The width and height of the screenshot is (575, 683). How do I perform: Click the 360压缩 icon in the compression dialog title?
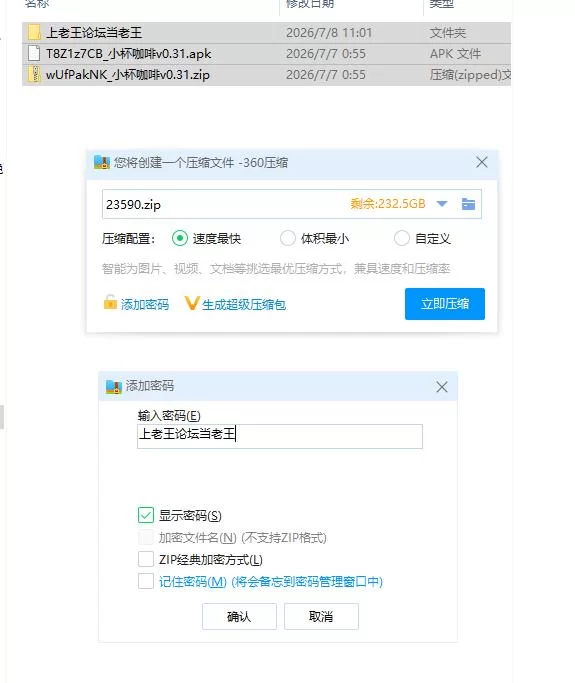tap(102, 162)
